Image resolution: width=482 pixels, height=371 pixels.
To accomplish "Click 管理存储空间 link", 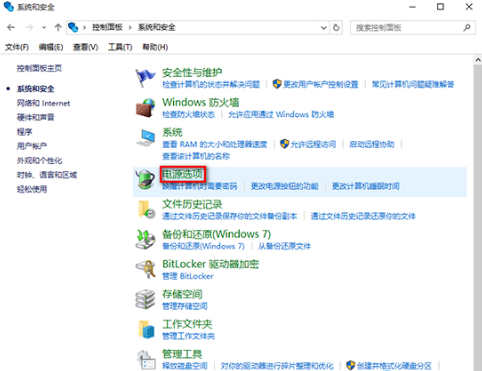I will [185, 306].
